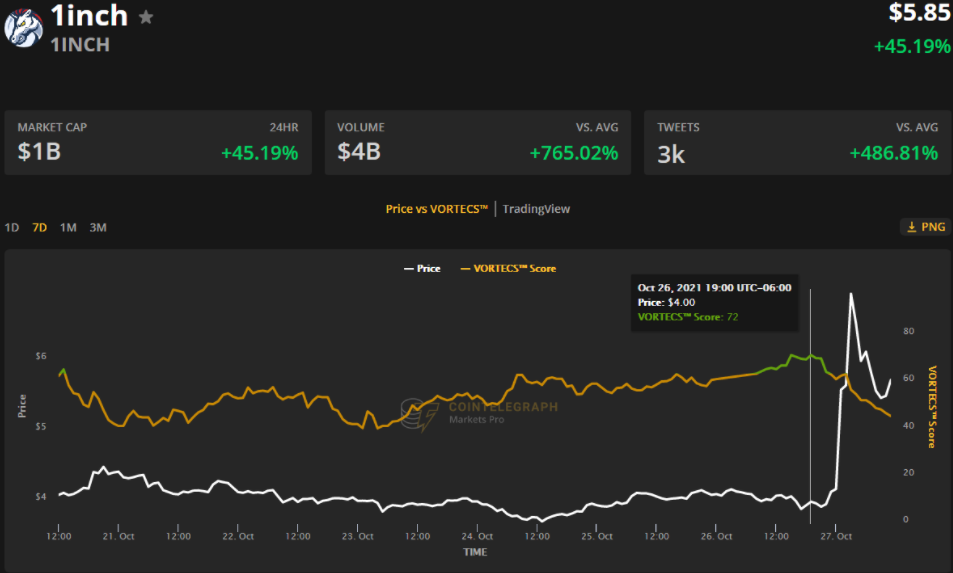Click the 24. Oct label on time axis
Image resolution: width=953 pixels, height=573 pixels.
[x=477, y=536]
